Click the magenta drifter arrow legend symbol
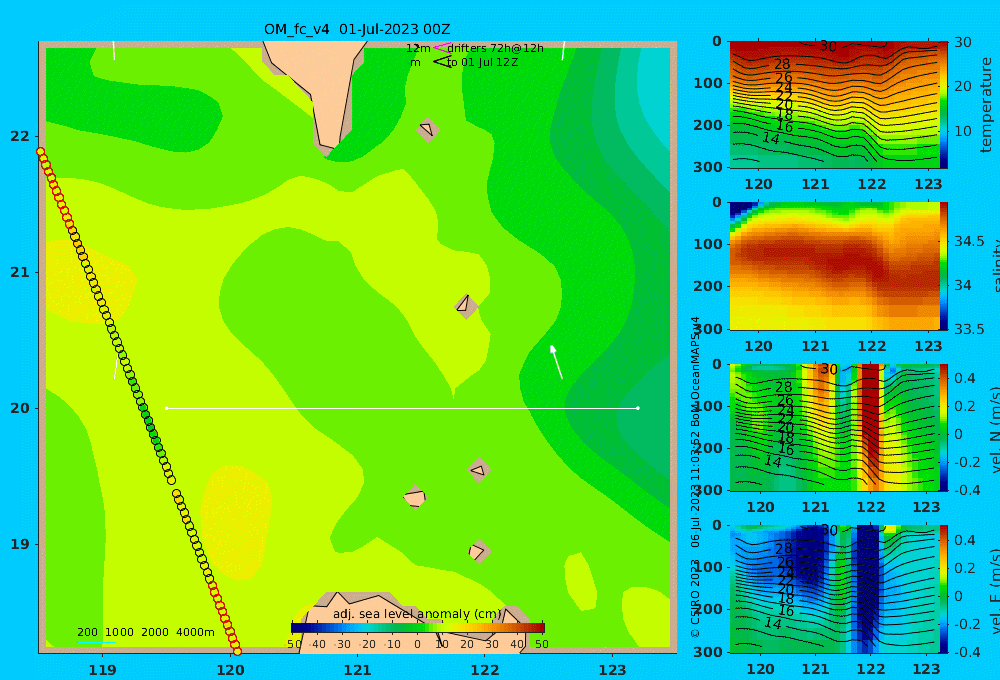The height and width of the screenshot is (680, 1000). tap(441, 48)
